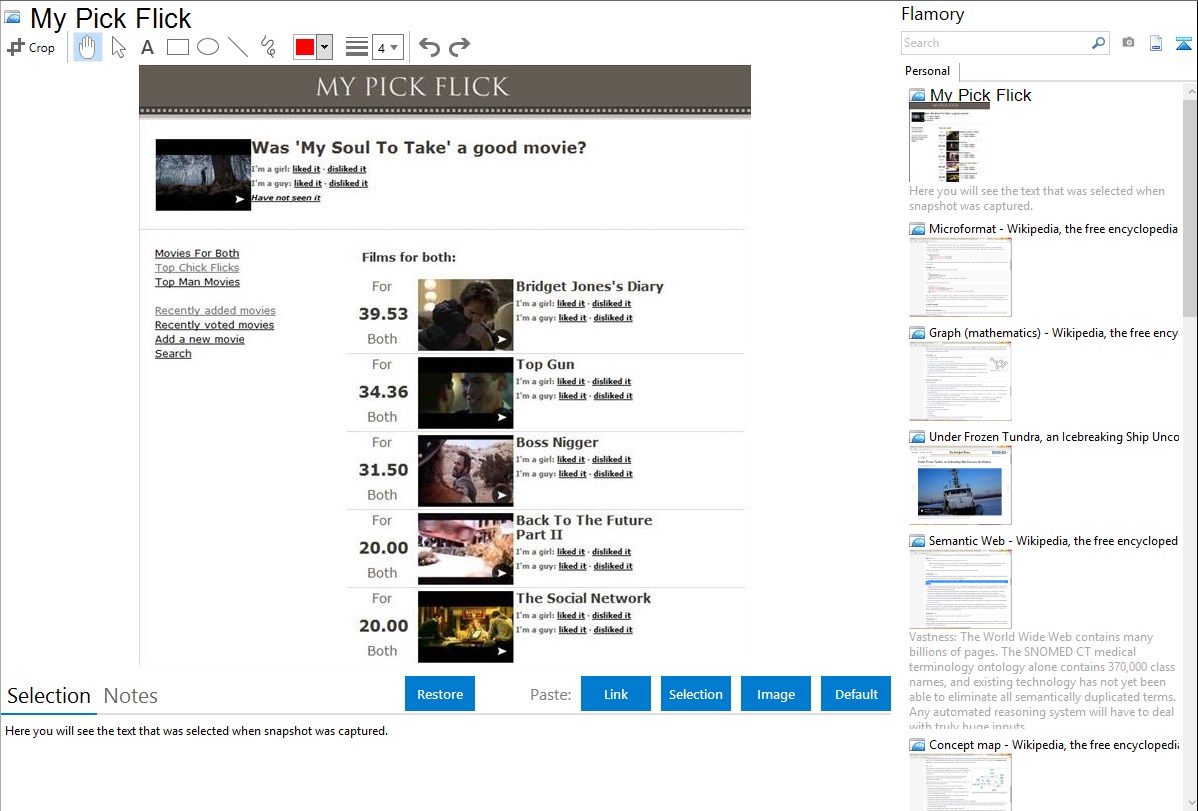
Task: Select the freehand scribble tool
Action: click(268, 47)
